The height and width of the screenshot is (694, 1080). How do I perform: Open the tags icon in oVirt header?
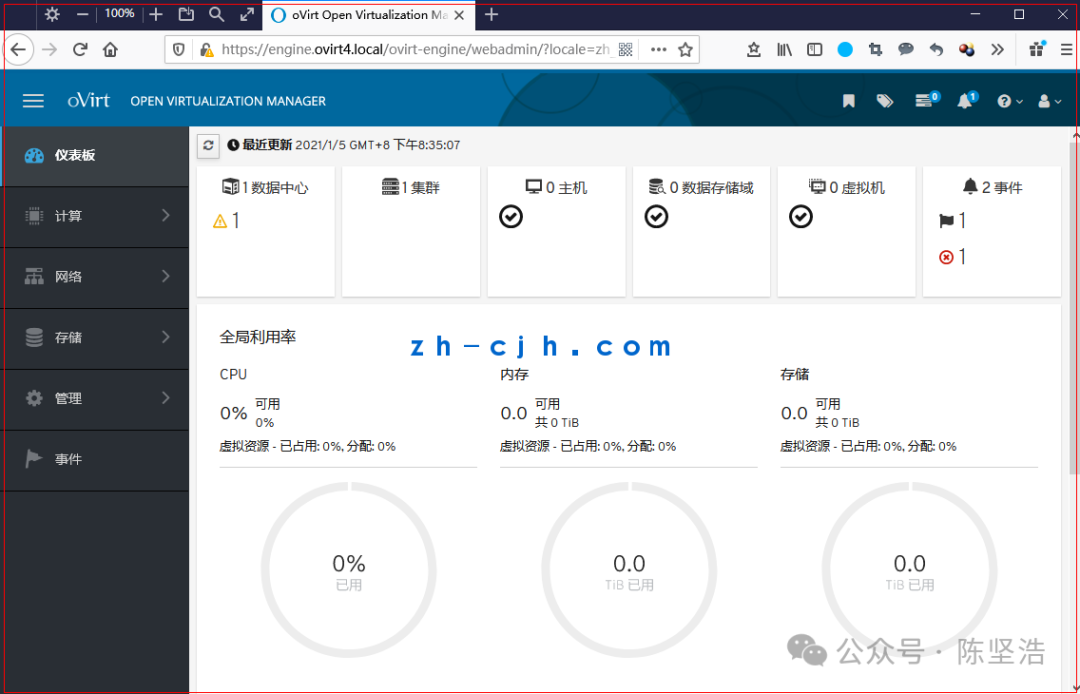(884, 101)
